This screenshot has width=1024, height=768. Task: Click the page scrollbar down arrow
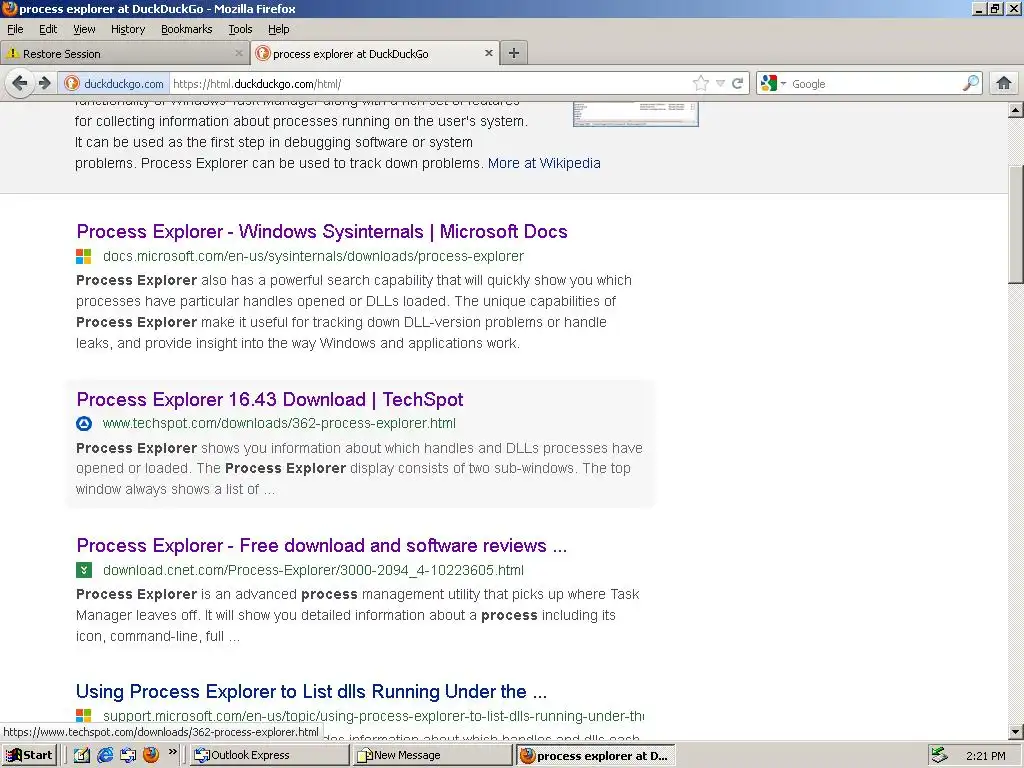(1016, 732)
